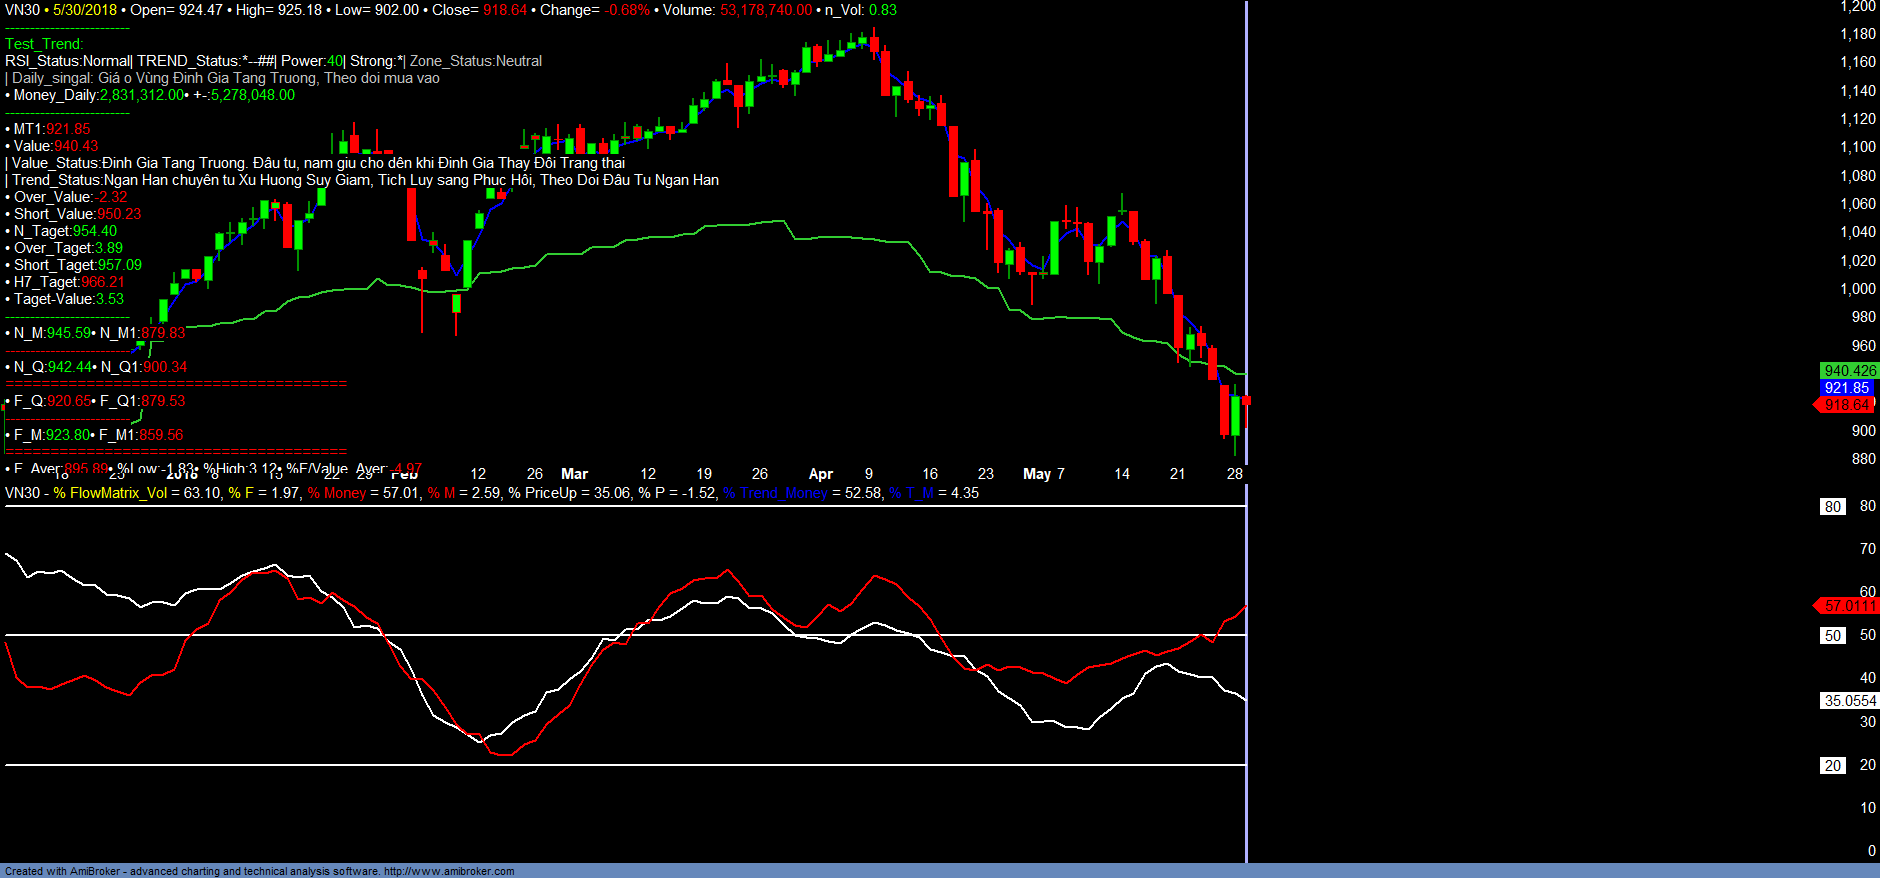Click the blue 921.85 price marker
1880x878 pixels.
coord(1846,388)
